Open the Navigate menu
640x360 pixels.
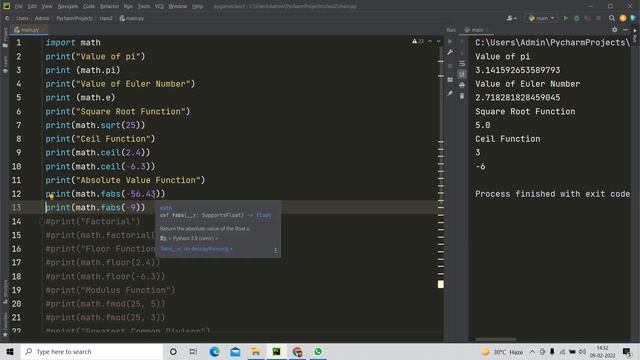pos(68,6)
